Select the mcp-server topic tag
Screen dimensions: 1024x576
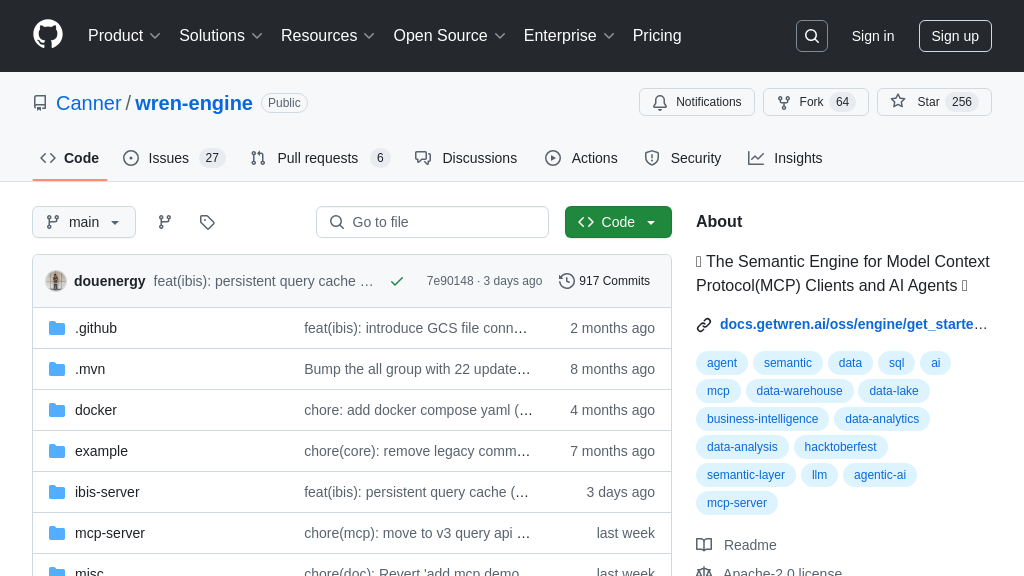coord(737,504)
